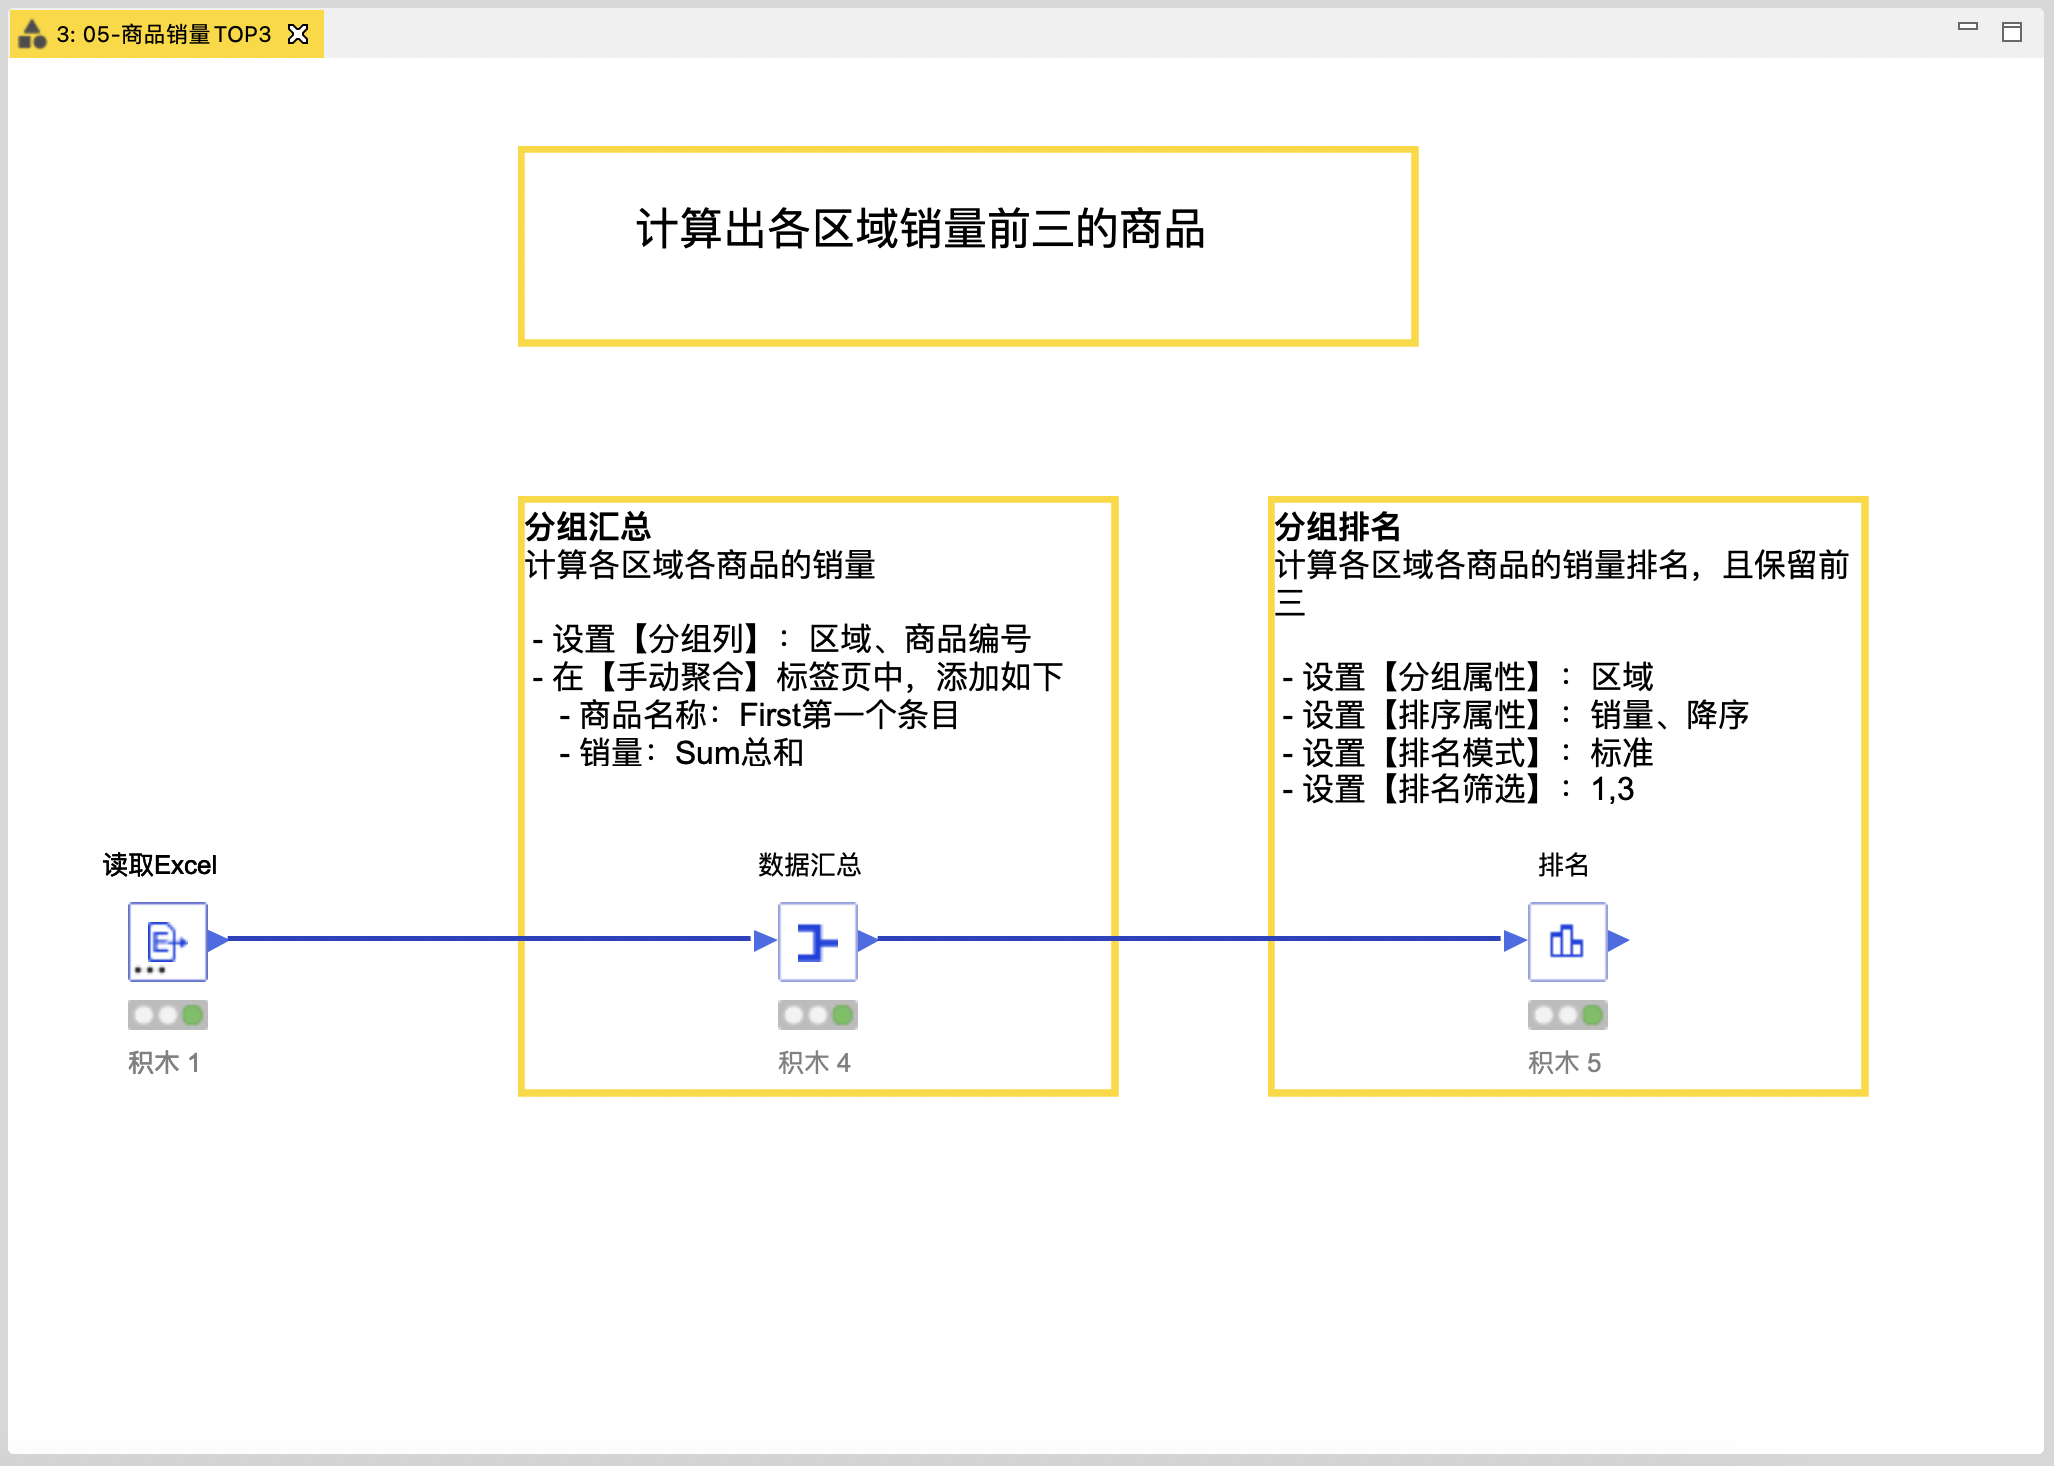Click status traffic light of 积木 4
Image resolution: width=2054 pixels, height=1466 pixels.
tap(817, 1015)
